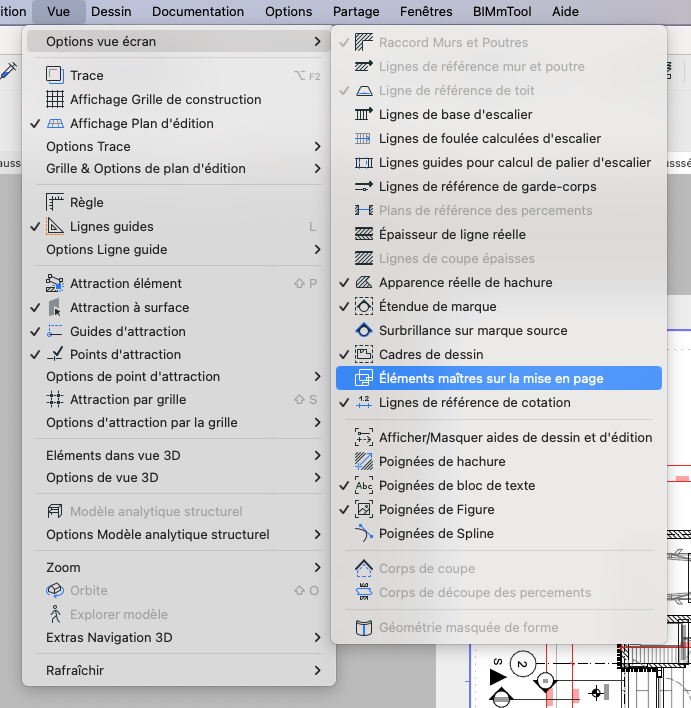Open Options Ligne guide submenu
Image resolution: width=691 pixels, height=708 pixels.
pos(178,249)
